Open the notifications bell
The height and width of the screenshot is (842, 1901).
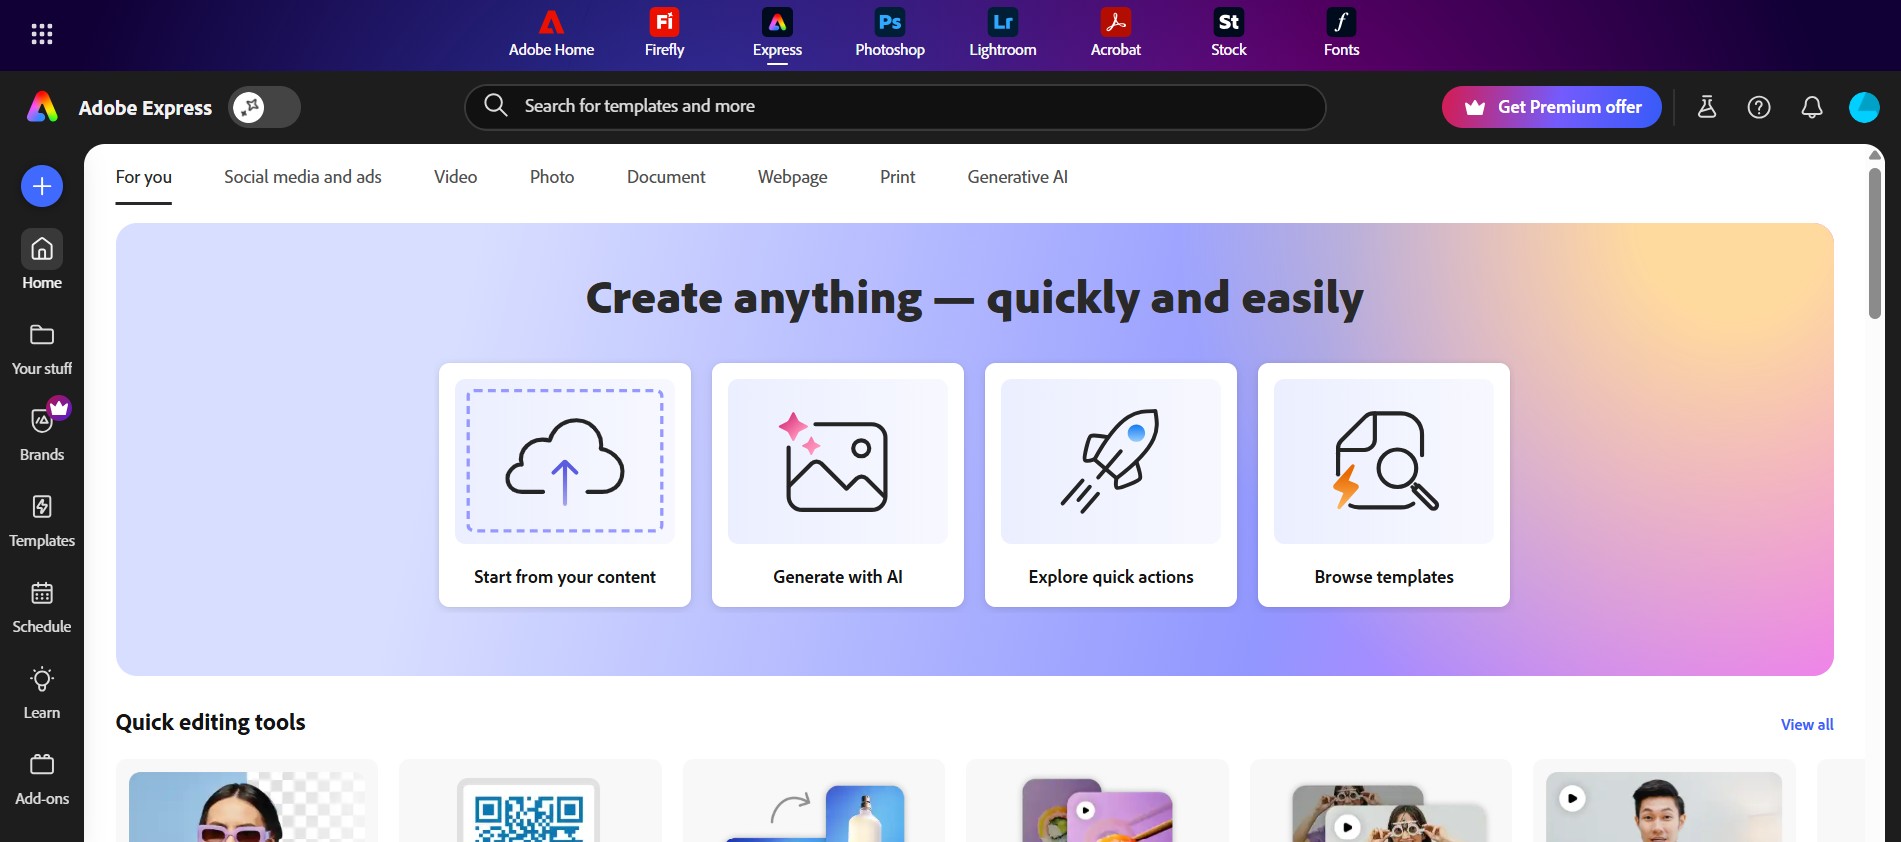pyautogui.click(x=1812, y=107)
